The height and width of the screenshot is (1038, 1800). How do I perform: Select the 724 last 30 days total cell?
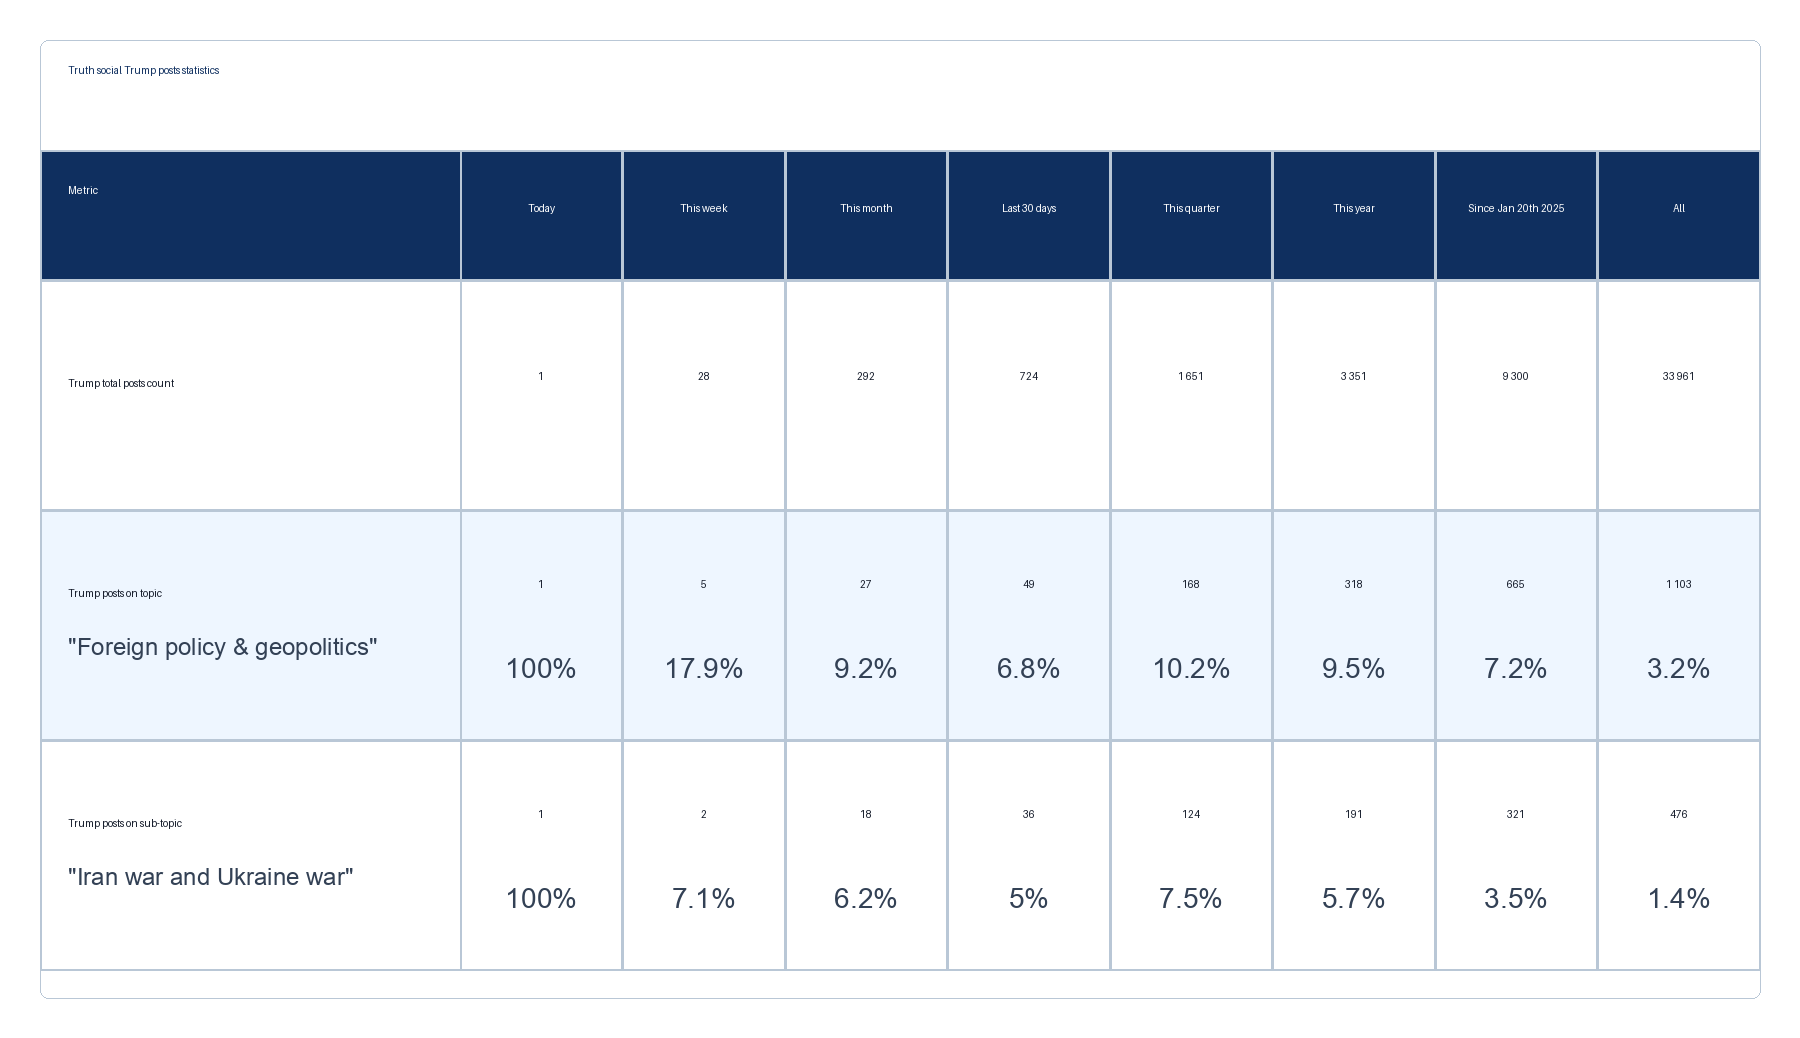click(1029, 376)
